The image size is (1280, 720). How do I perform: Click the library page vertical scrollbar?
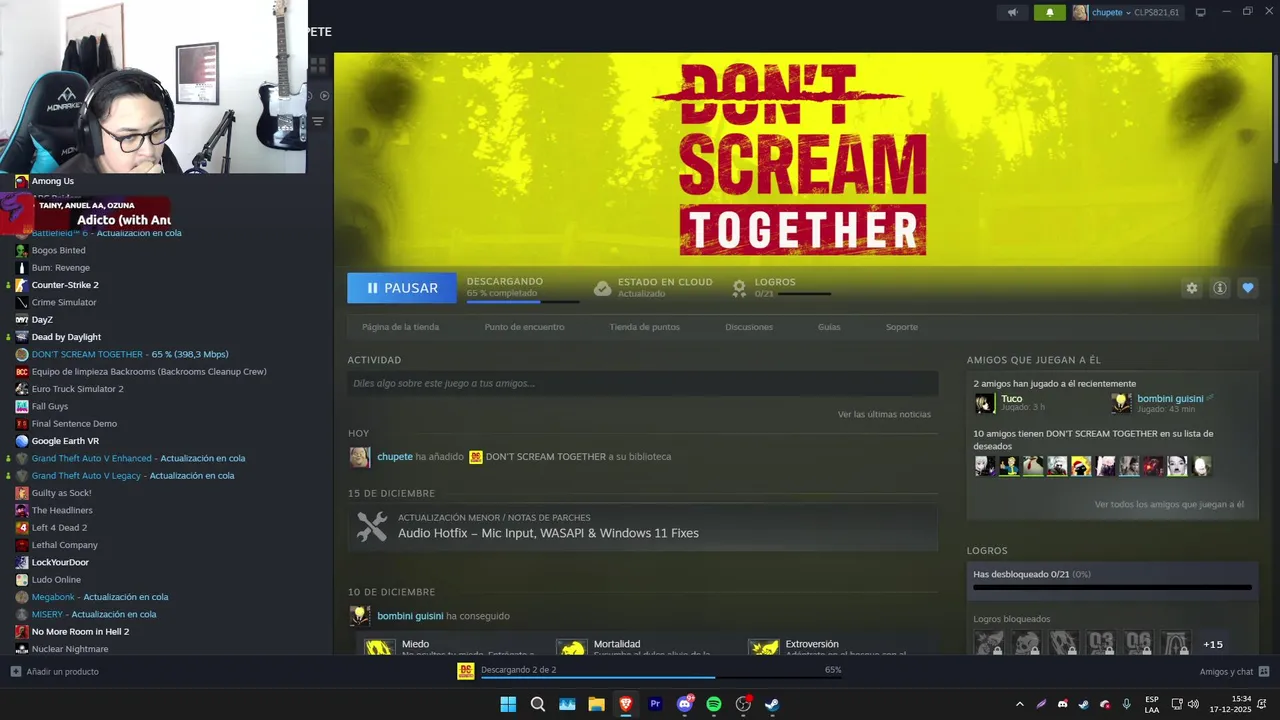(x=1275, y=110)
